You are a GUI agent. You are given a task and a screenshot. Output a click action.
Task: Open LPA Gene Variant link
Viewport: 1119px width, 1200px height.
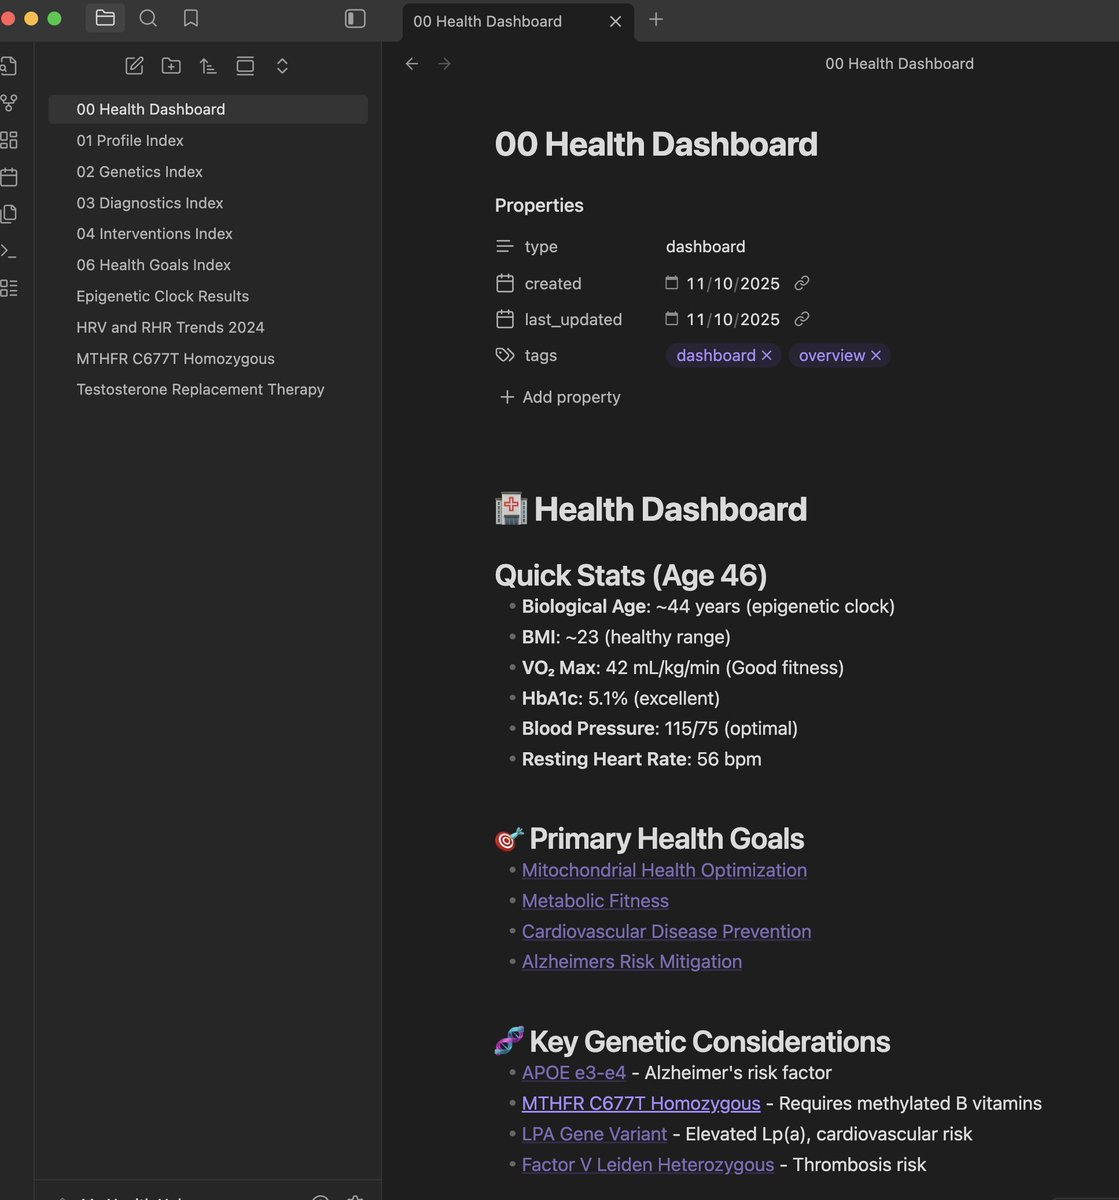point(594,1134)
